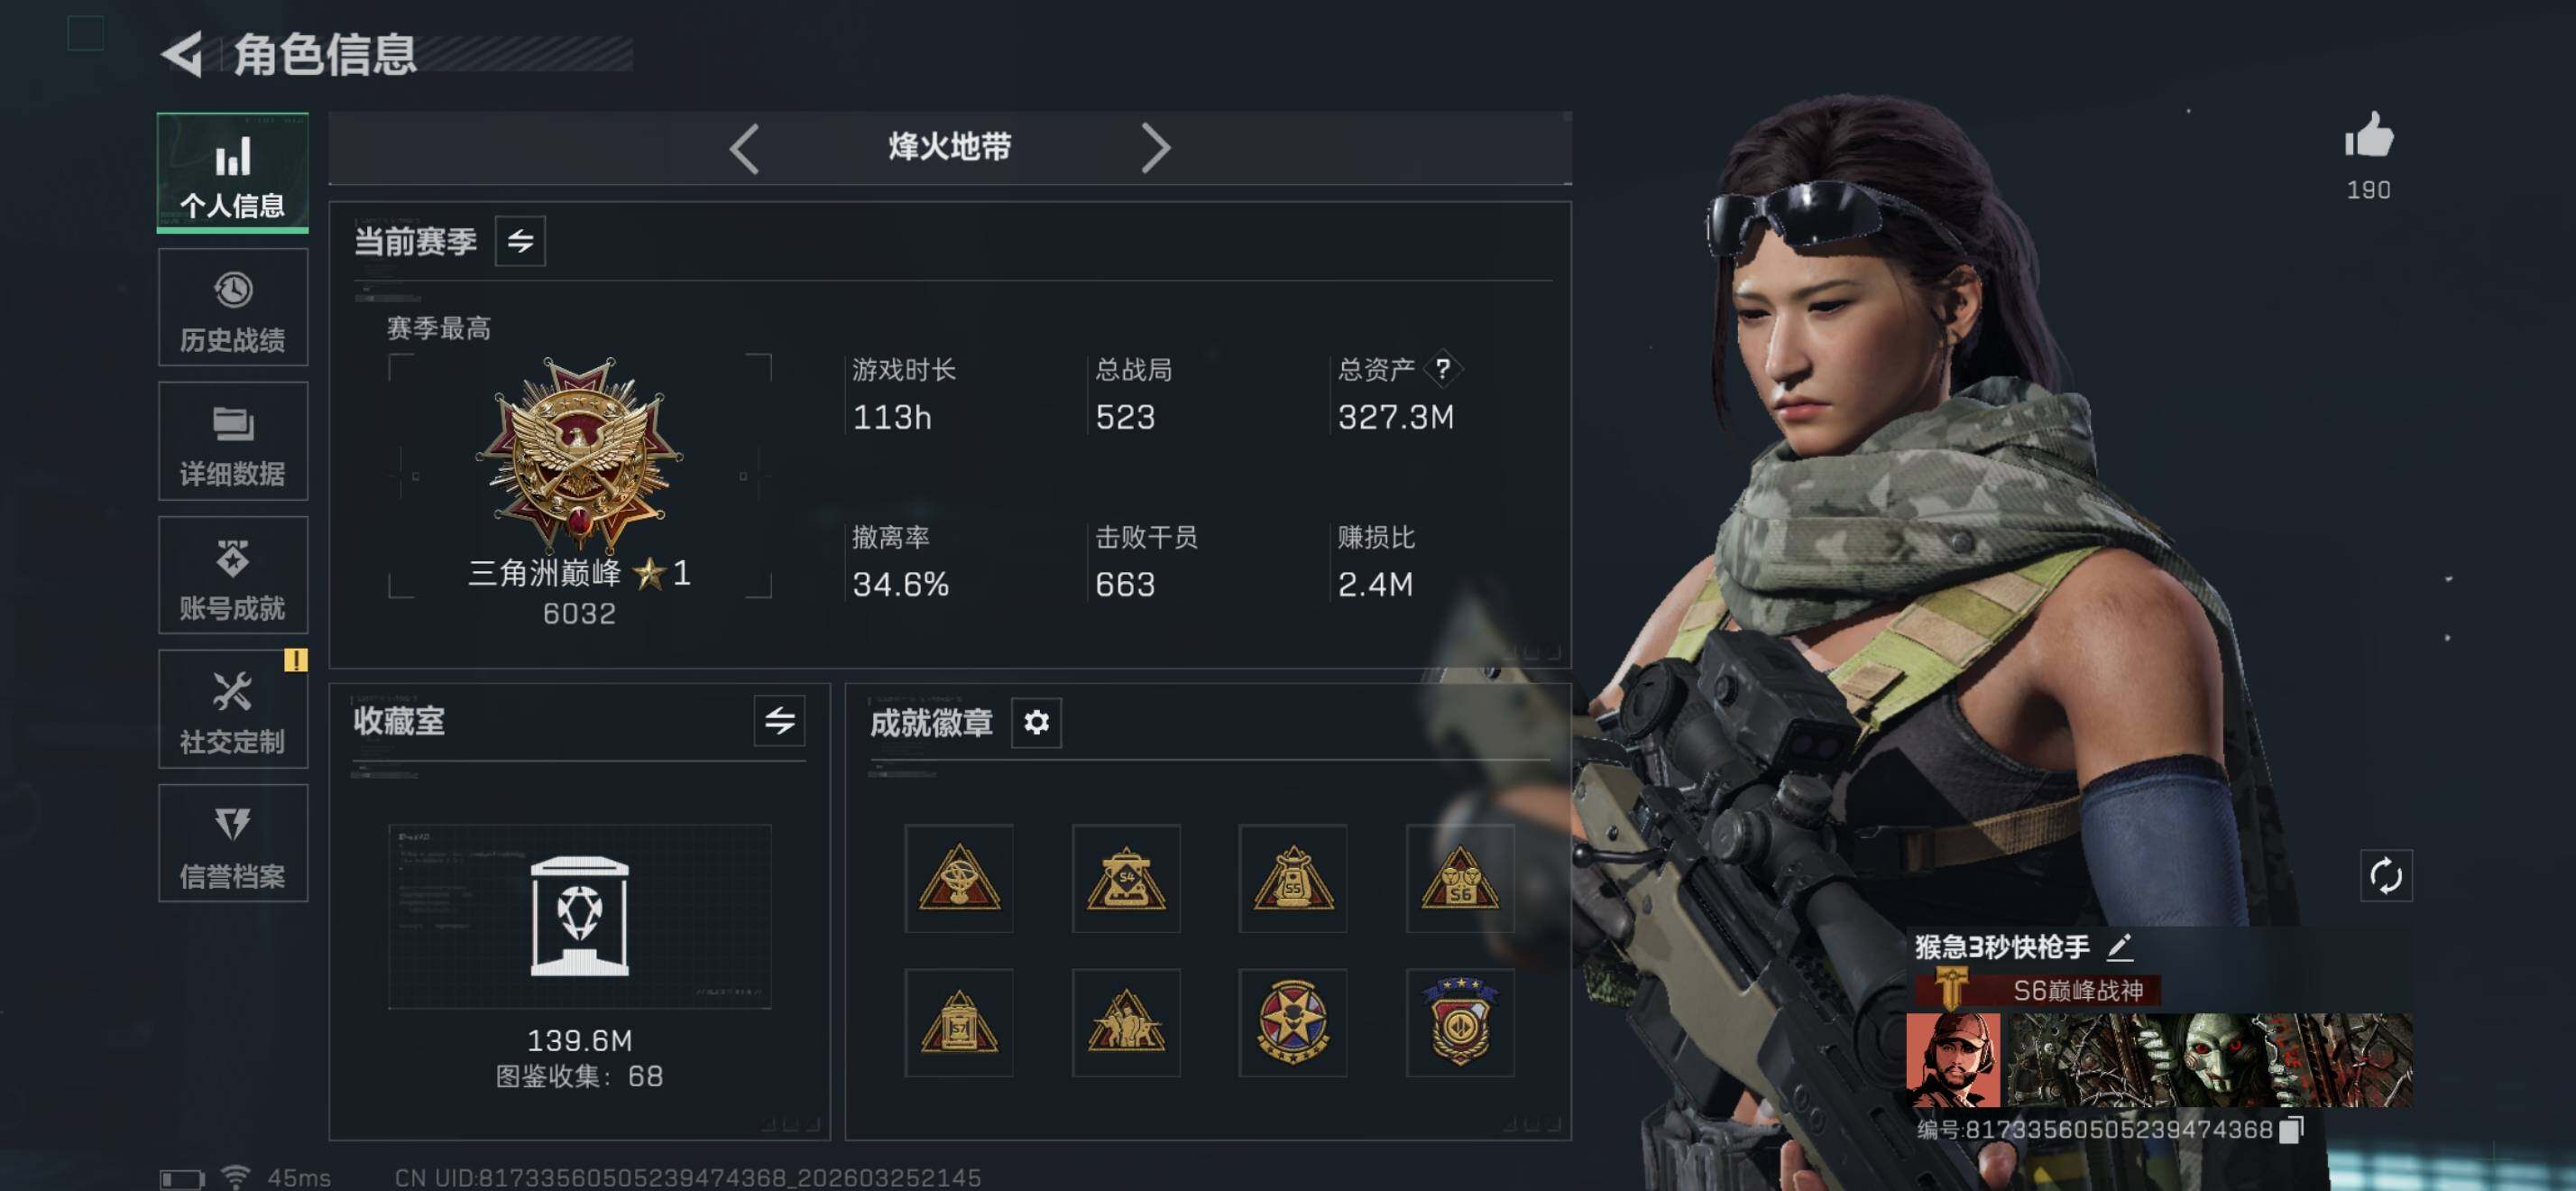Open achievement badge settings gear
Screen dimensions: 2576x1191
click(x=1036, y=722)
